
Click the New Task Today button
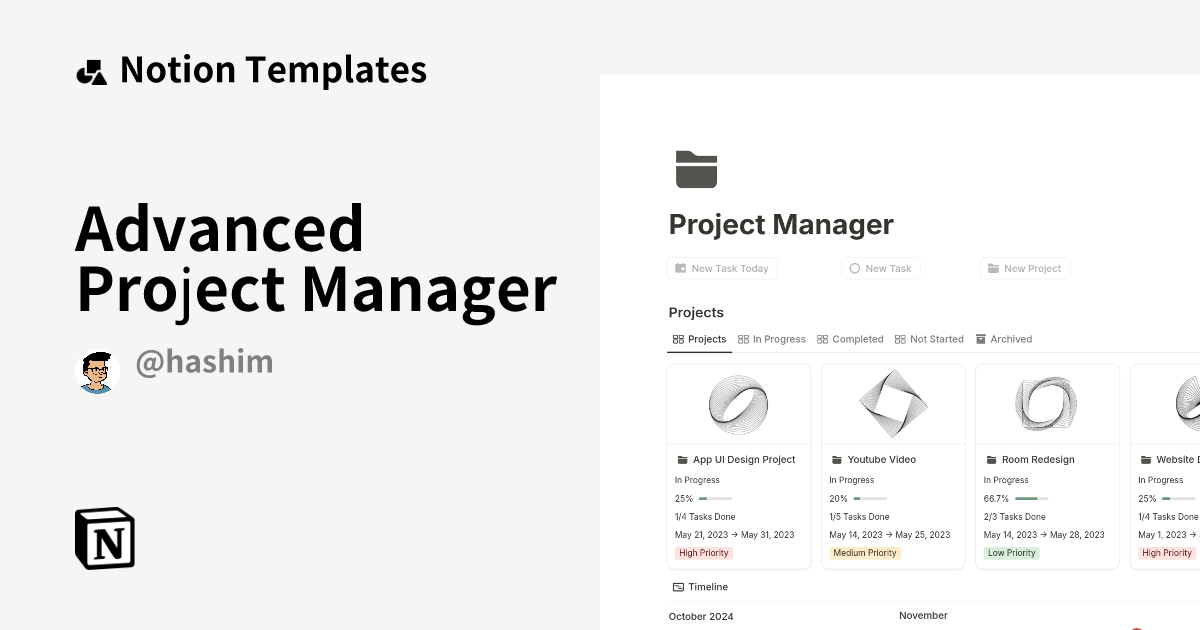(x=722, y=268)
